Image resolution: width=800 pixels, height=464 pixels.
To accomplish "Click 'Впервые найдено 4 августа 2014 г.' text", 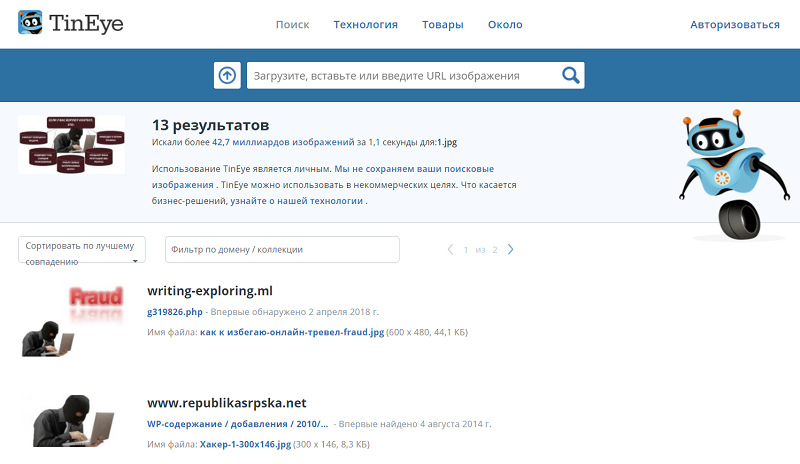I will (x=415, y=424).
